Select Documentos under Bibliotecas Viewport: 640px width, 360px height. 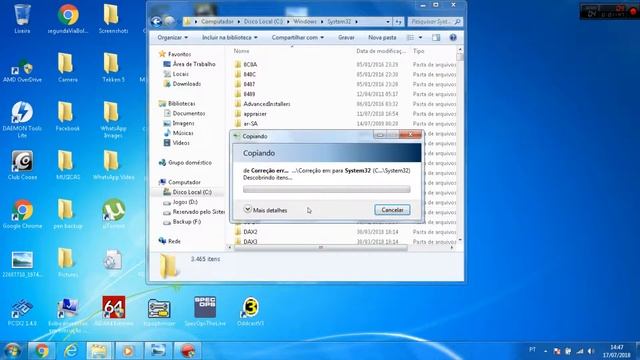[x=184, y=113]
